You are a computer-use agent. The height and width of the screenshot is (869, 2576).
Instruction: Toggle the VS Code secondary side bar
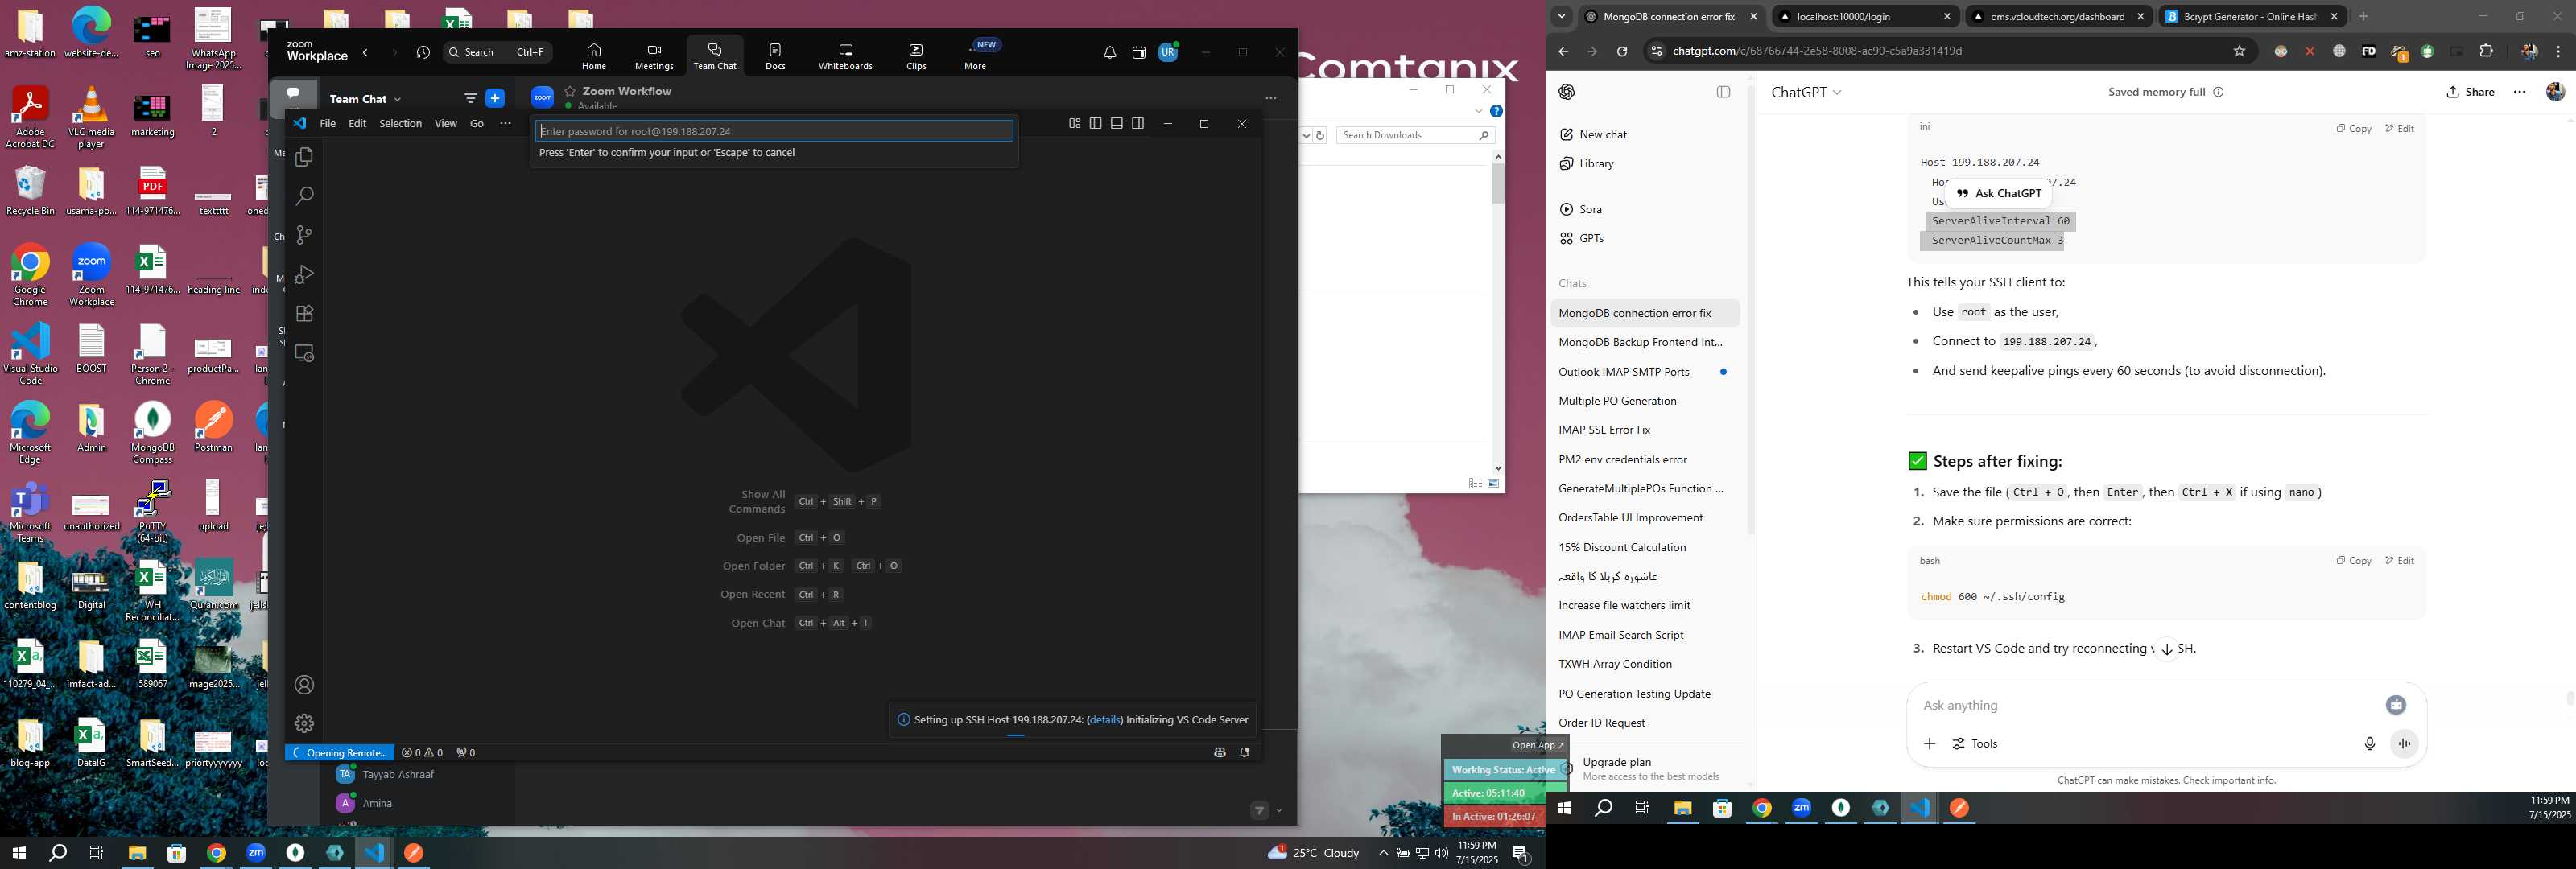[x=1137, y=124]
